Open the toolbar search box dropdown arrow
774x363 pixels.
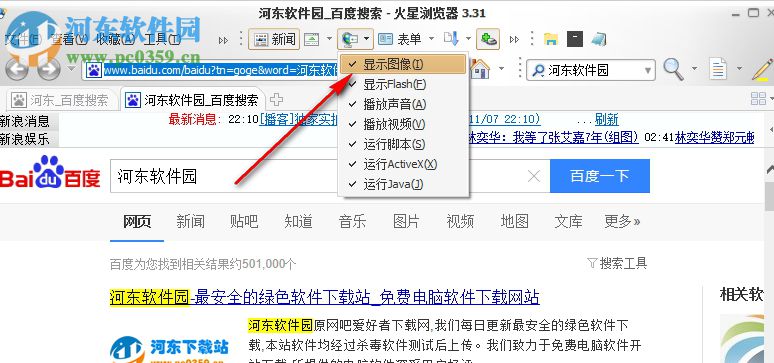click(648, 71)
